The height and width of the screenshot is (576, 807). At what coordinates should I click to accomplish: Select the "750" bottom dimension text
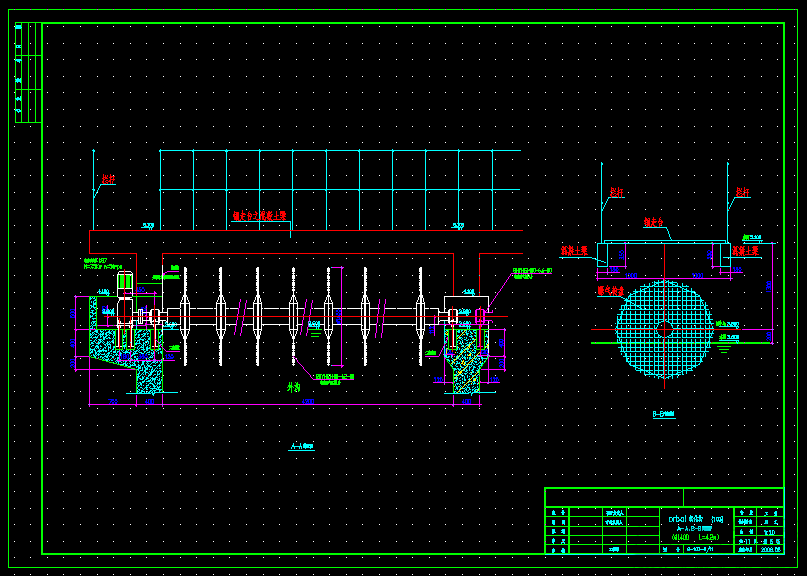click(113, 402)
